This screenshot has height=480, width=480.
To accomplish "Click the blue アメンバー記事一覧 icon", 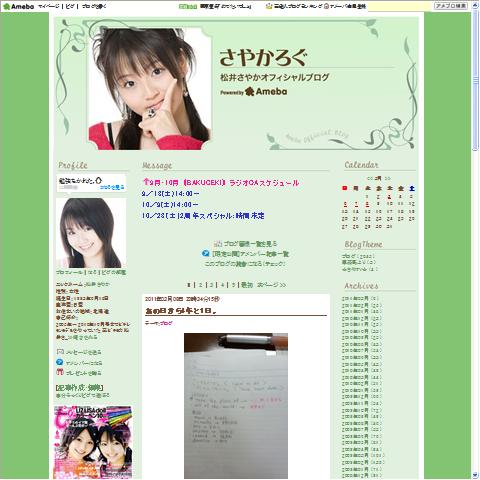I will (x=206, y=254).
